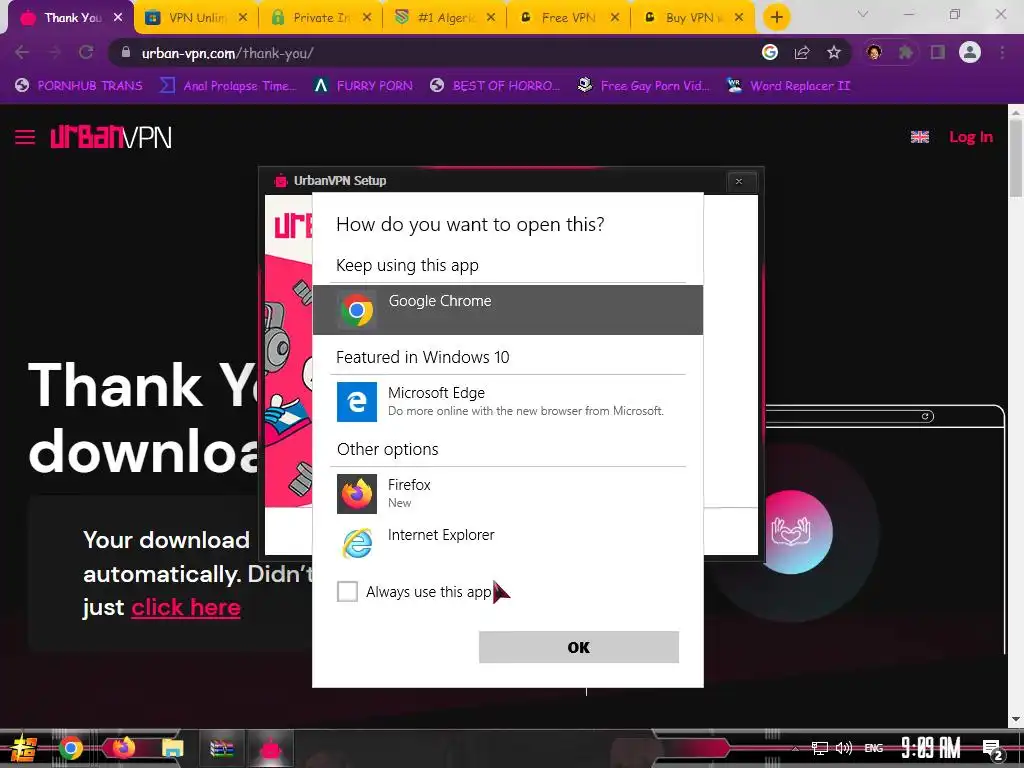
Task: Share this page via share icon
Action: (802, 53)
